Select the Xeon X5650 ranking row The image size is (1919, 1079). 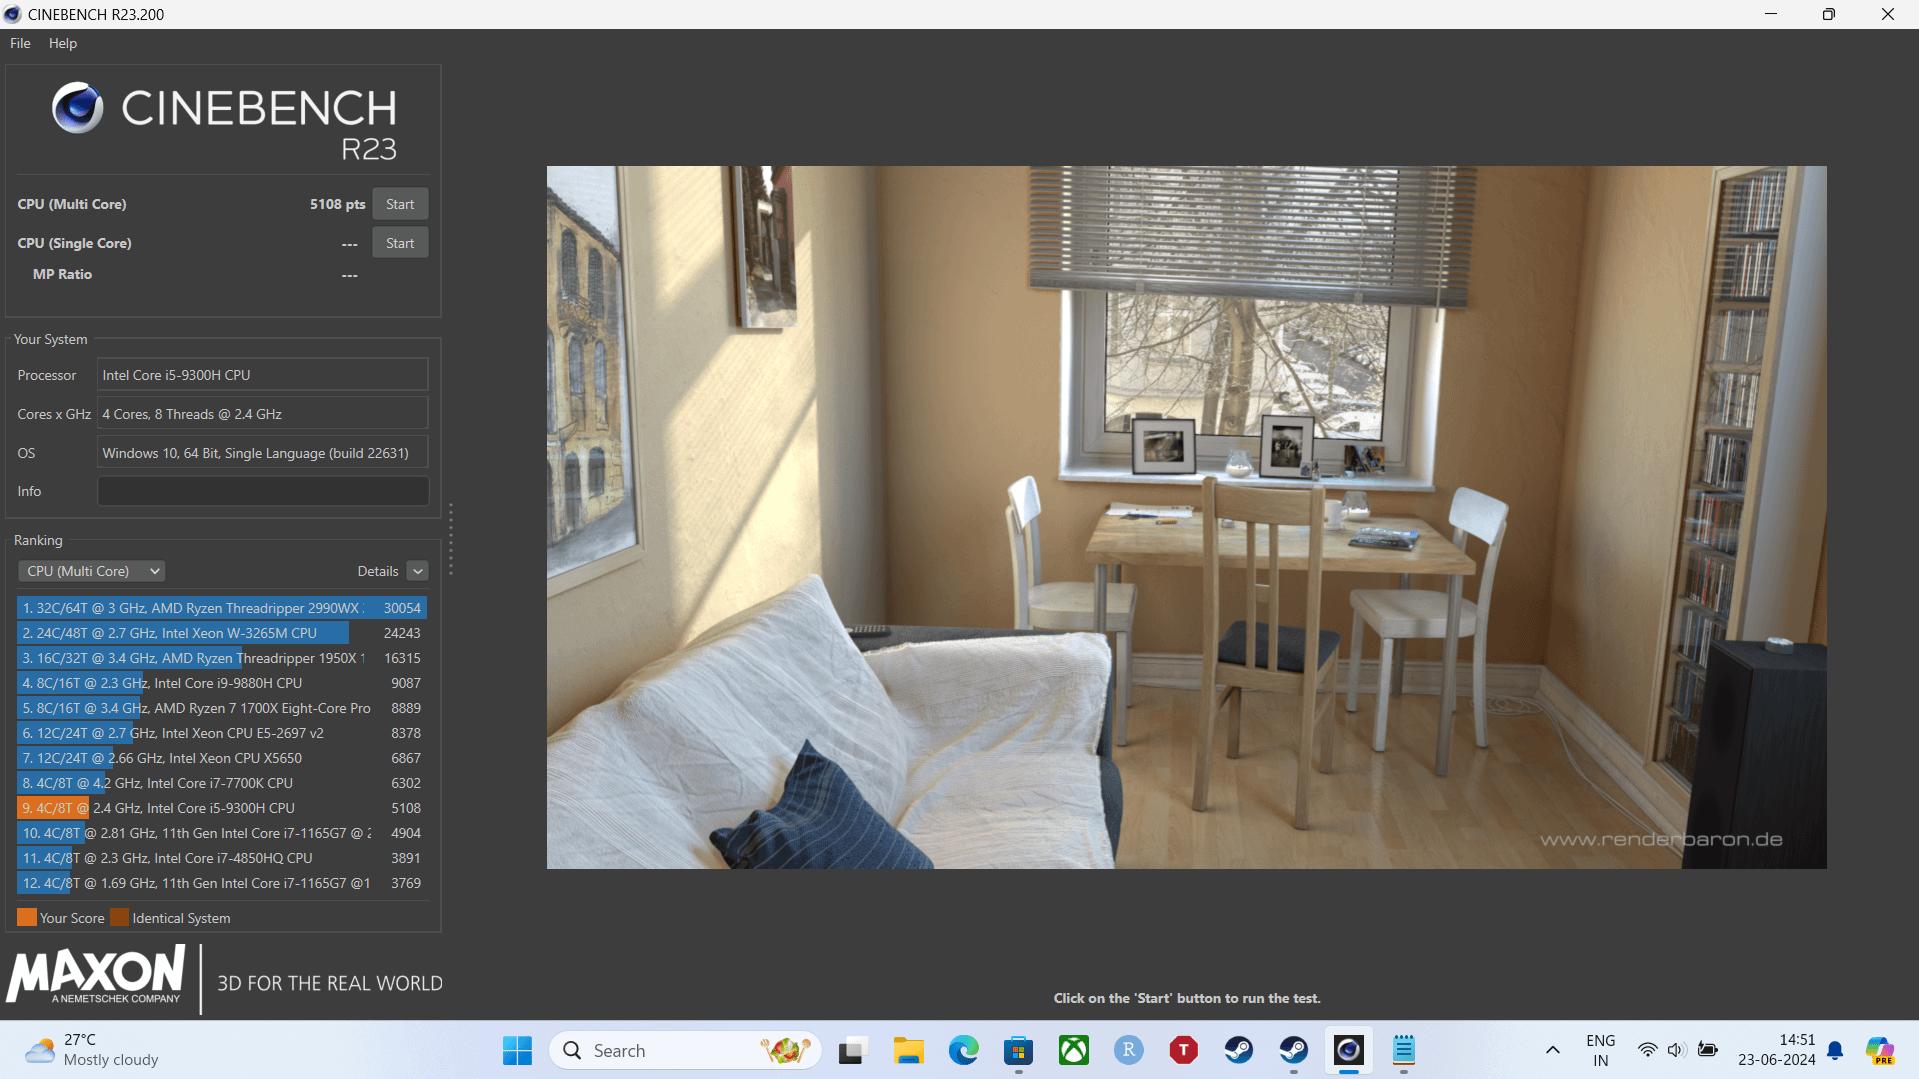222,758
